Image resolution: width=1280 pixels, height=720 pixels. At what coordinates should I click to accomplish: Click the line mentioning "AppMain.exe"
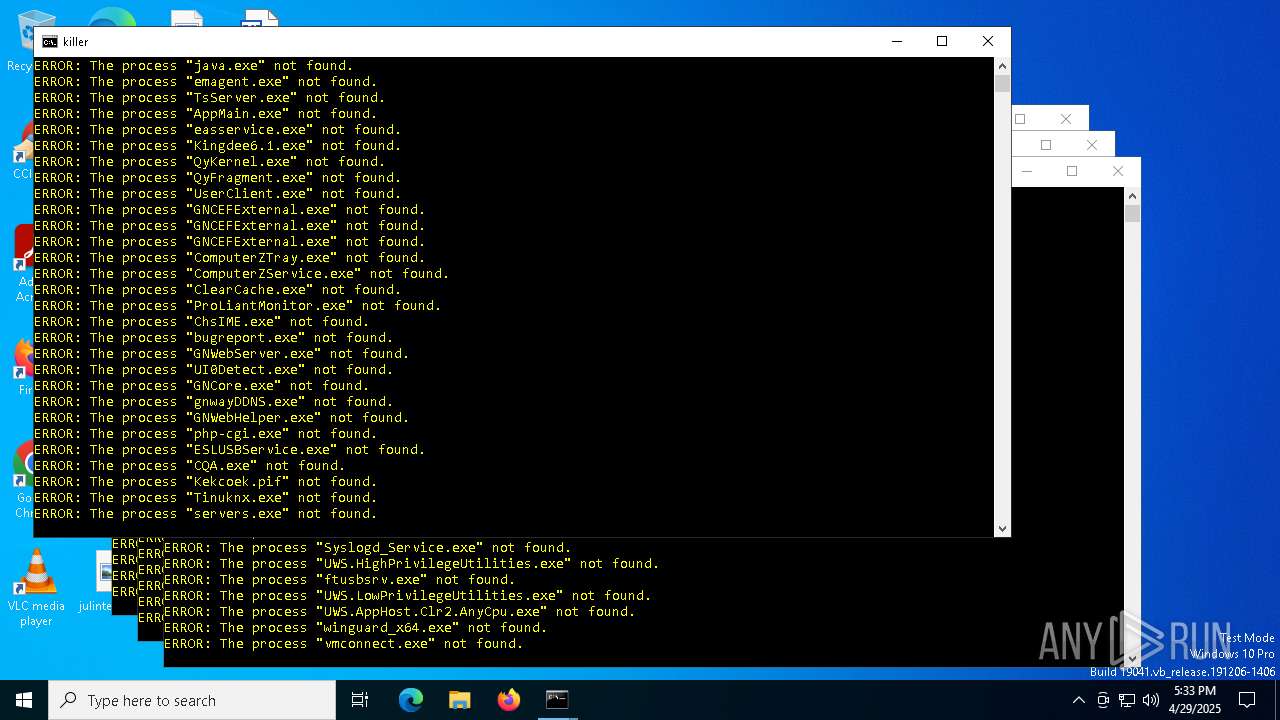coord(206,114)
